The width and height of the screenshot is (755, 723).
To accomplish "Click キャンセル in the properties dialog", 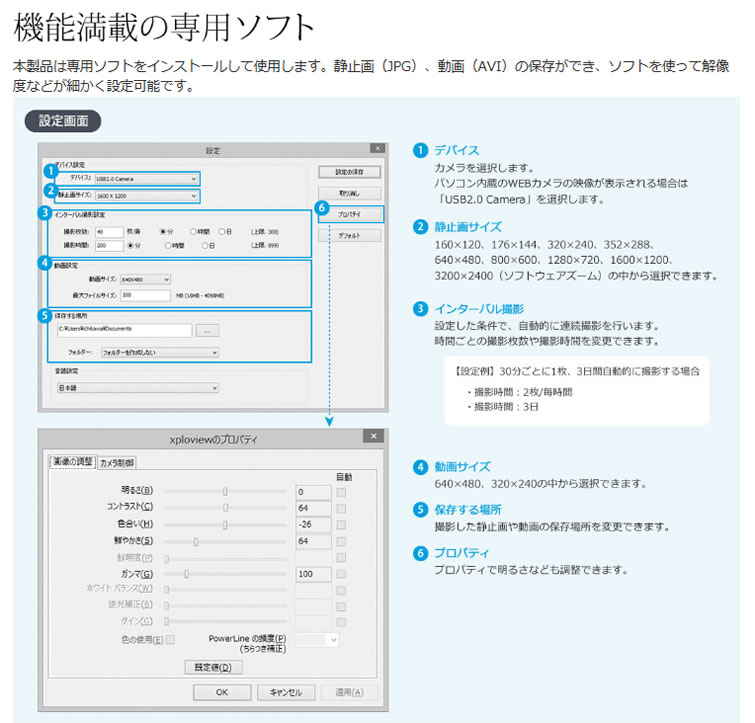I will pos(286,692).
